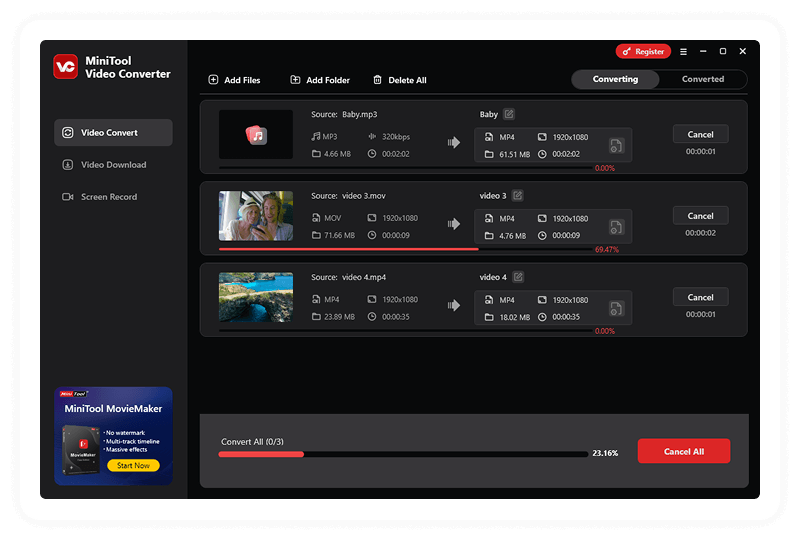Open Screen Record in the sidebar

point(109,197)
